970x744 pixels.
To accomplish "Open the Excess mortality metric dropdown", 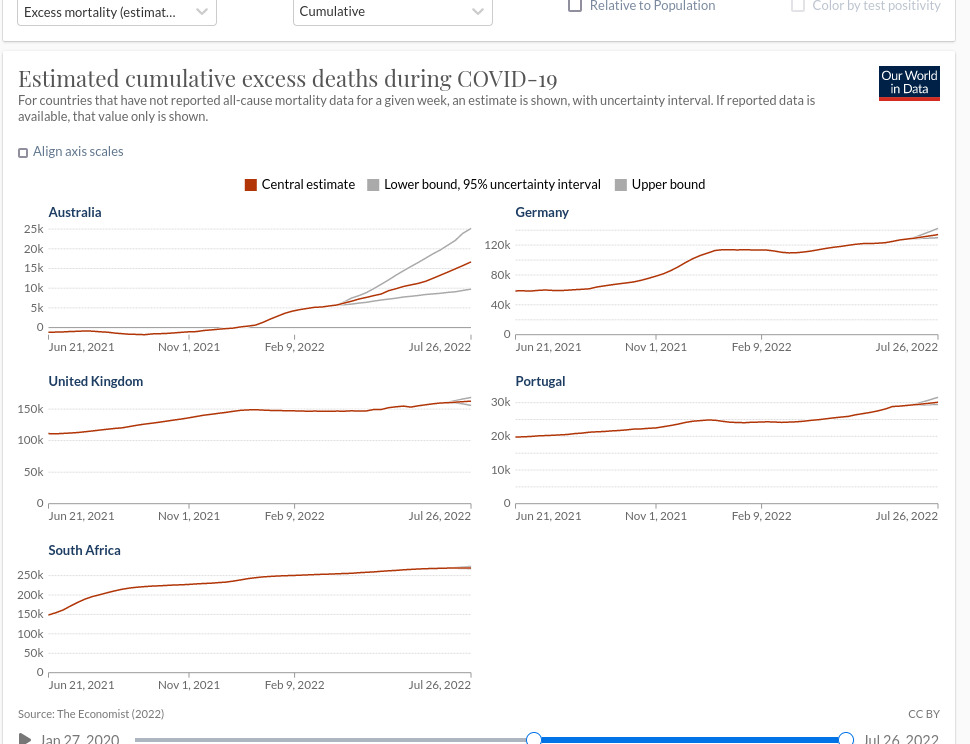I will 116,12.
